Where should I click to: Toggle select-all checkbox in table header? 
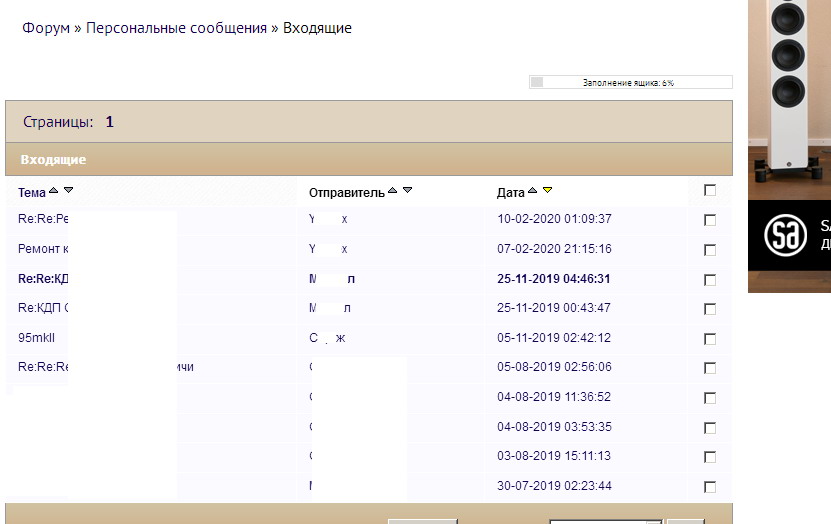coord(710,190)
